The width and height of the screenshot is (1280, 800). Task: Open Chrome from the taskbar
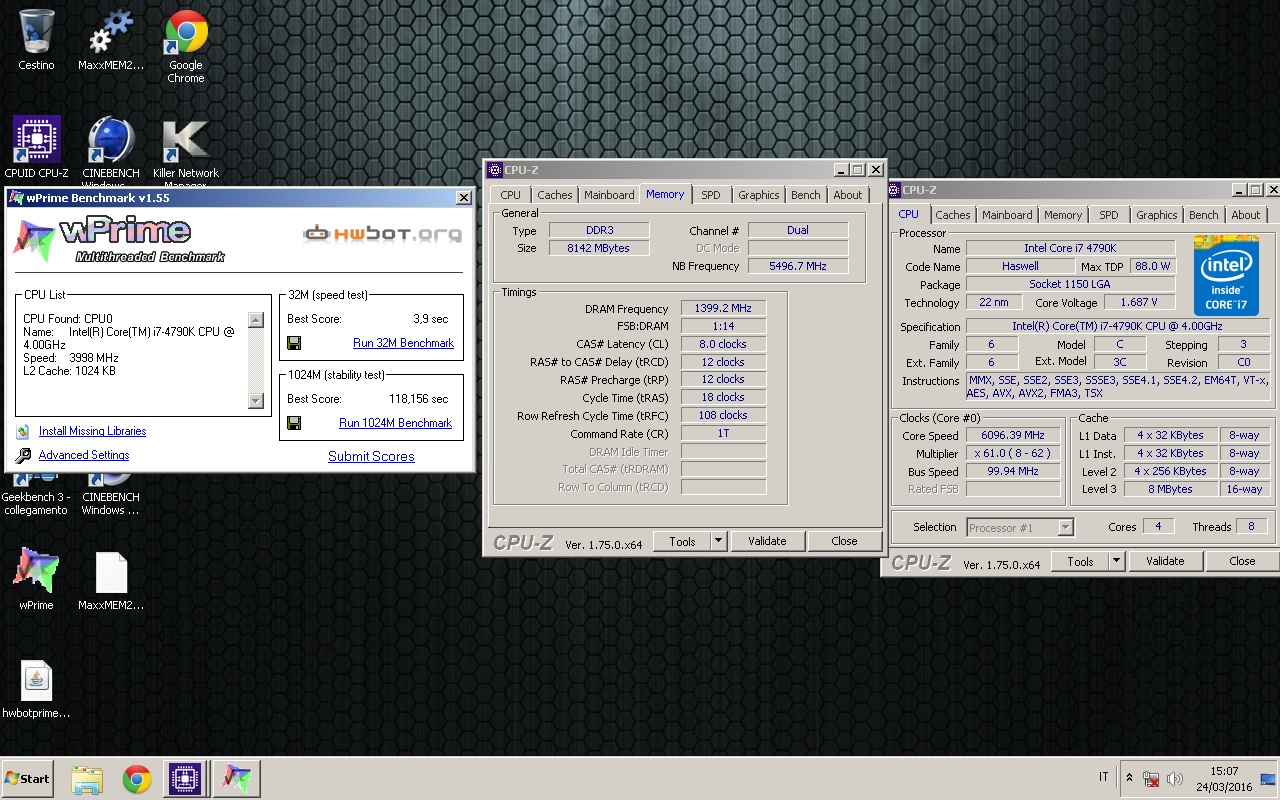tap(137, 779)
